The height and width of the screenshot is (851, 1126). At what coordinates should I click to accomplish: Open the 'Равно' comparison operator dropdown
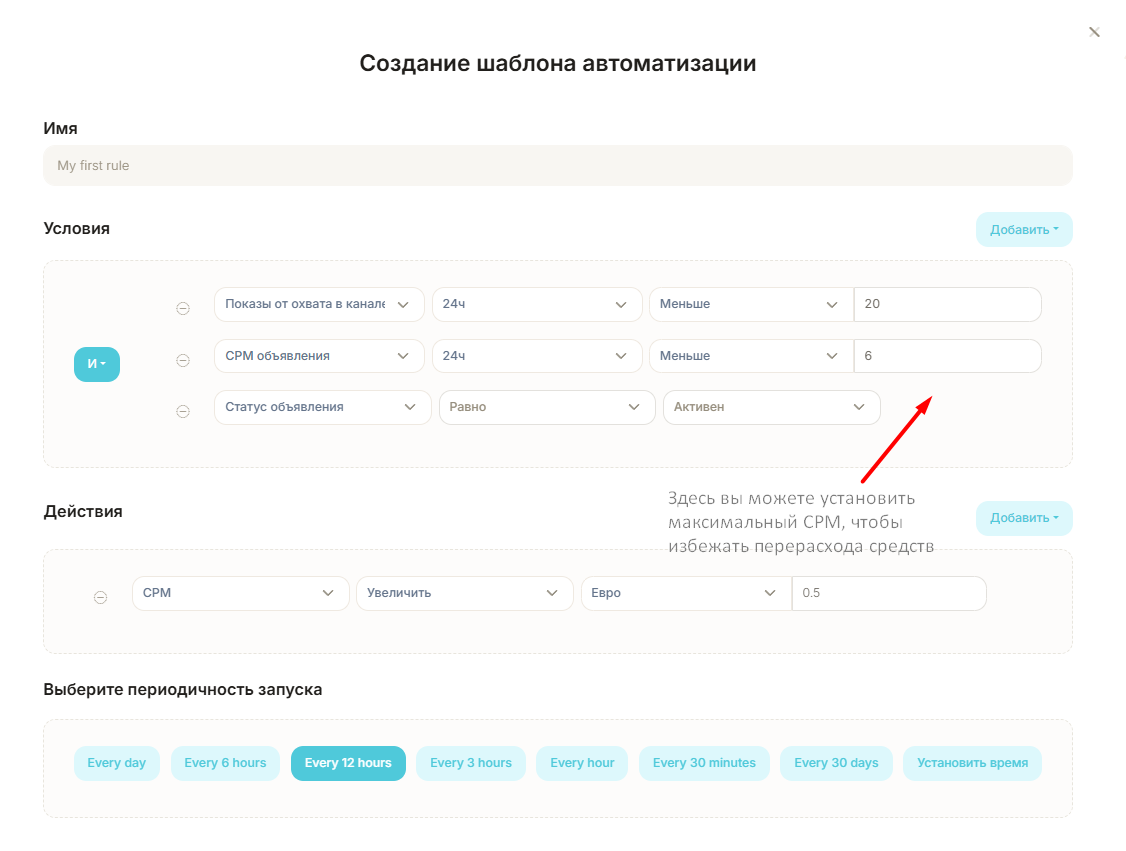click(x=546, y=407)
